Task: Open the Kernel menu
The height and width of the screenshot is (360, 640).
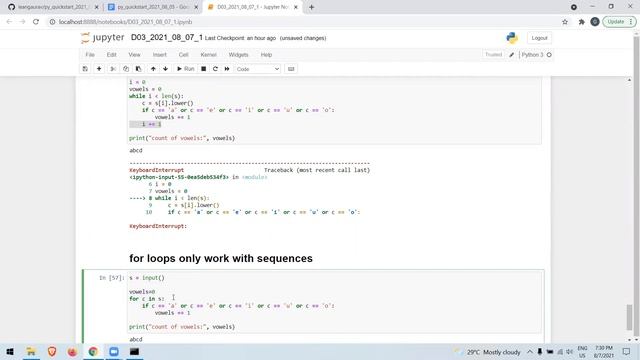Action: coord(208,55)
